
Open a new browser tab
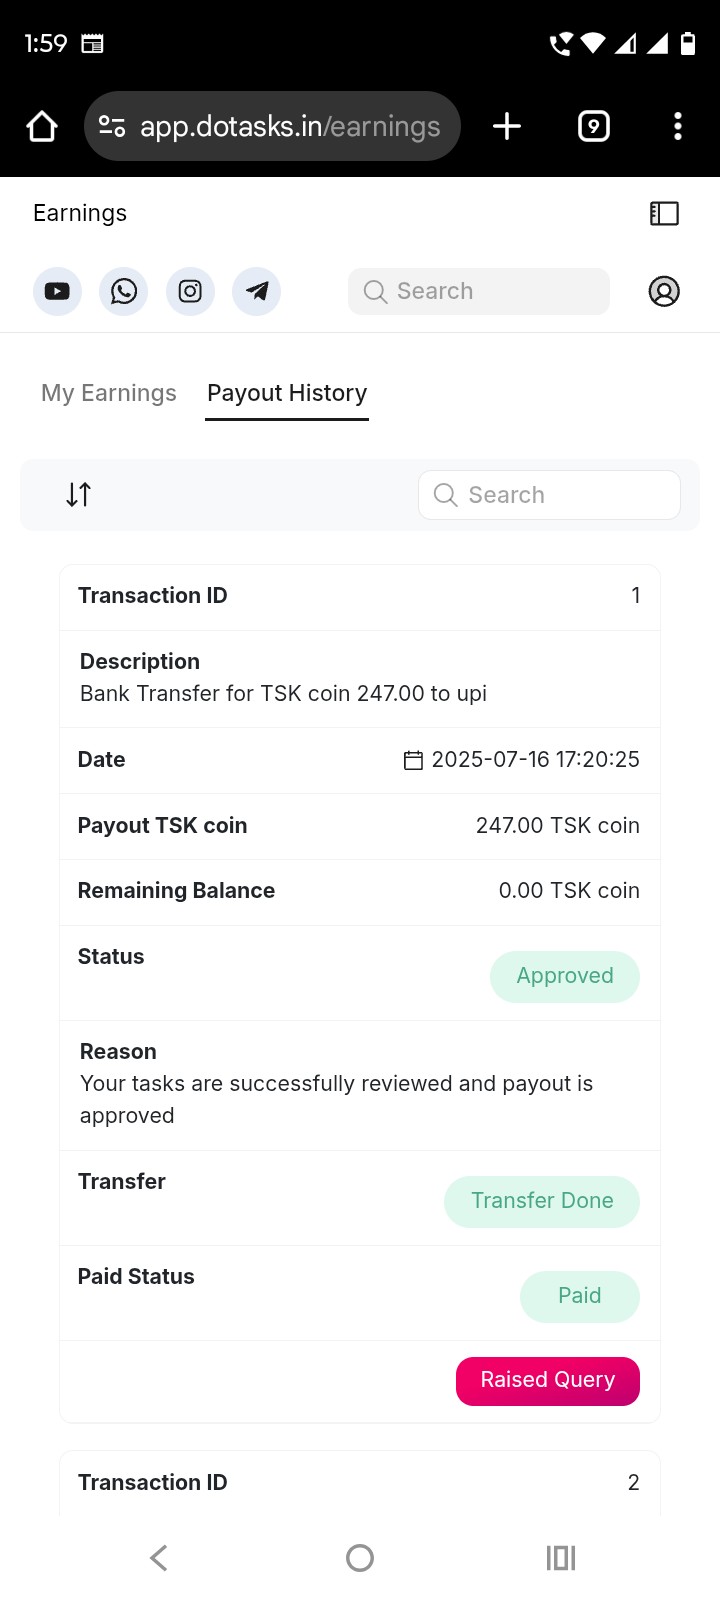507,127
